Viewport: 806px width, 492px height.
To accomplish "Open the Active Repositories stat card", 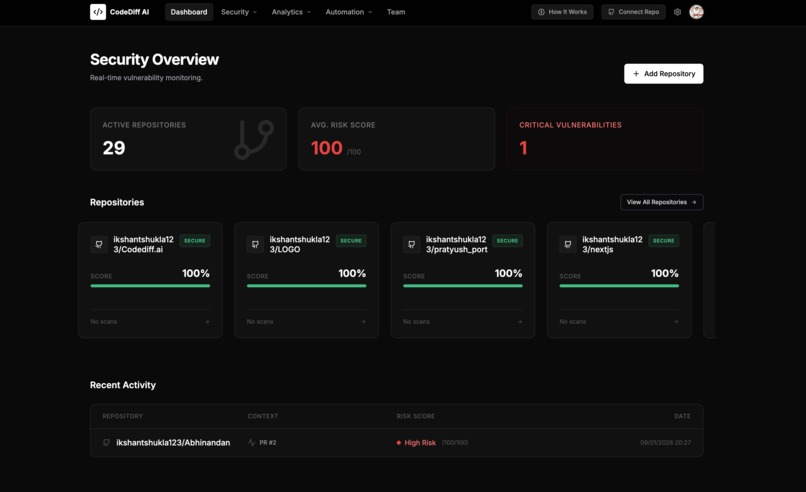I will [188, 139].
